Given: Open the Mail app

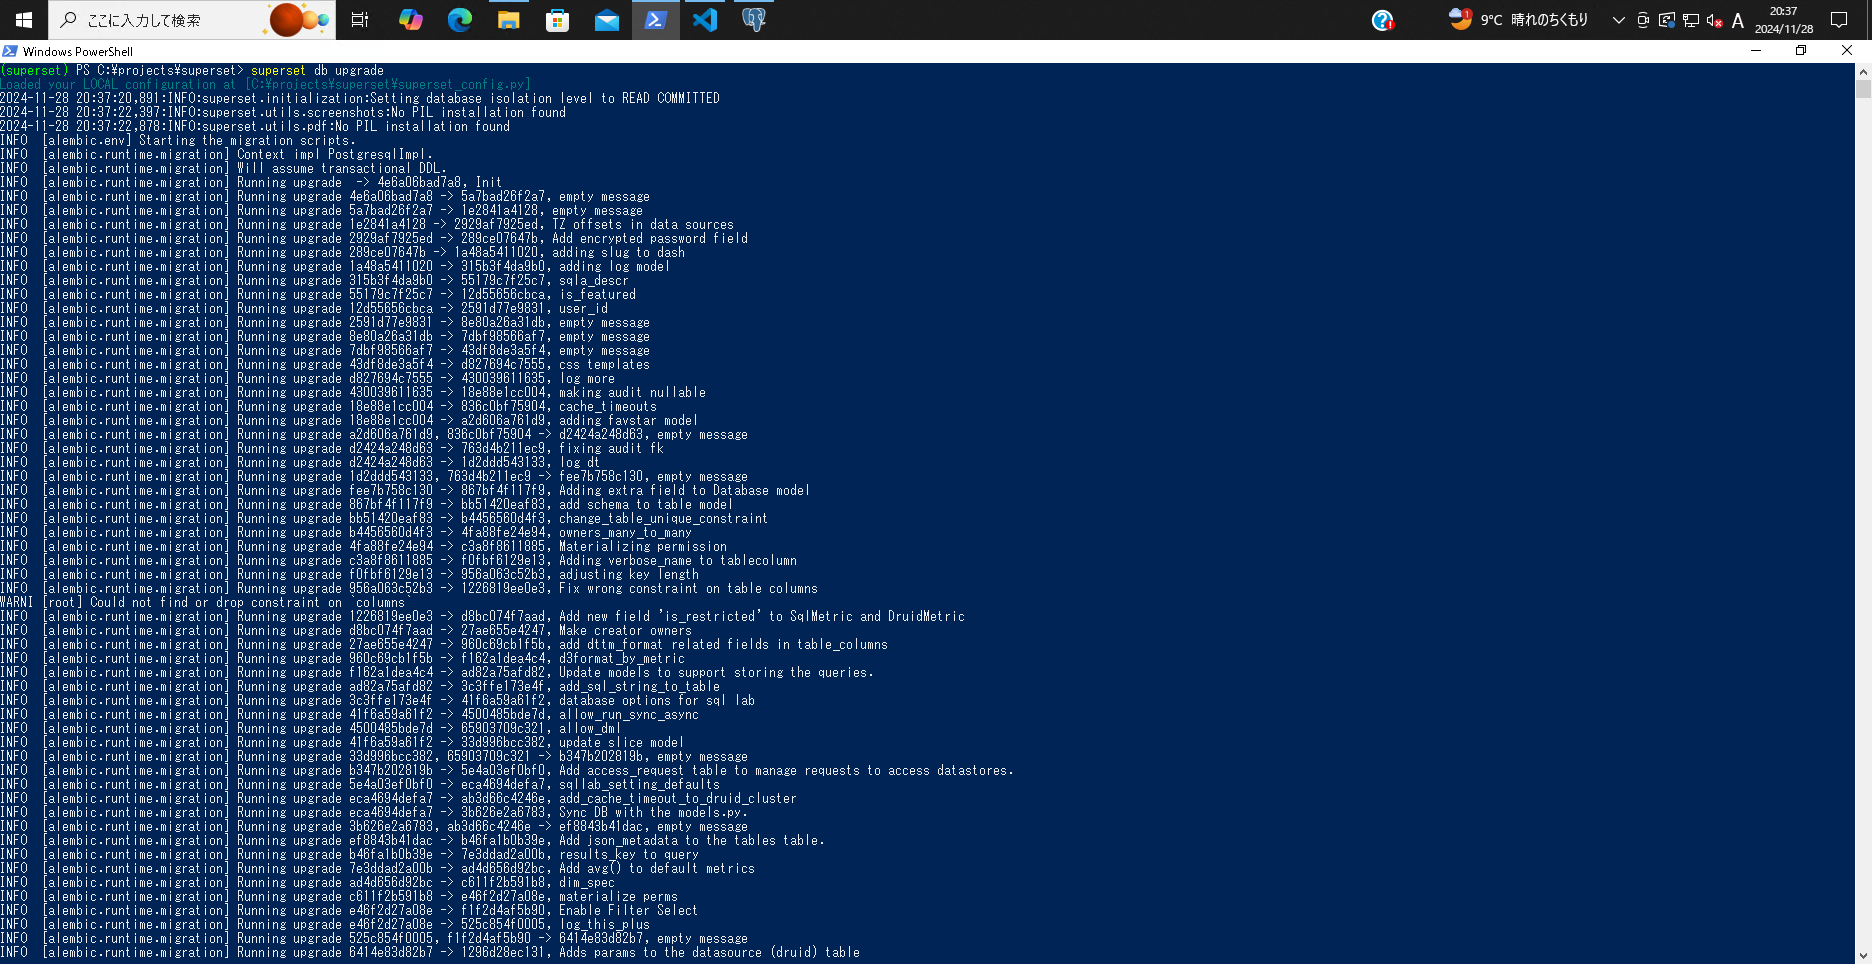Looking at the screenshot, I should (606, 20).
